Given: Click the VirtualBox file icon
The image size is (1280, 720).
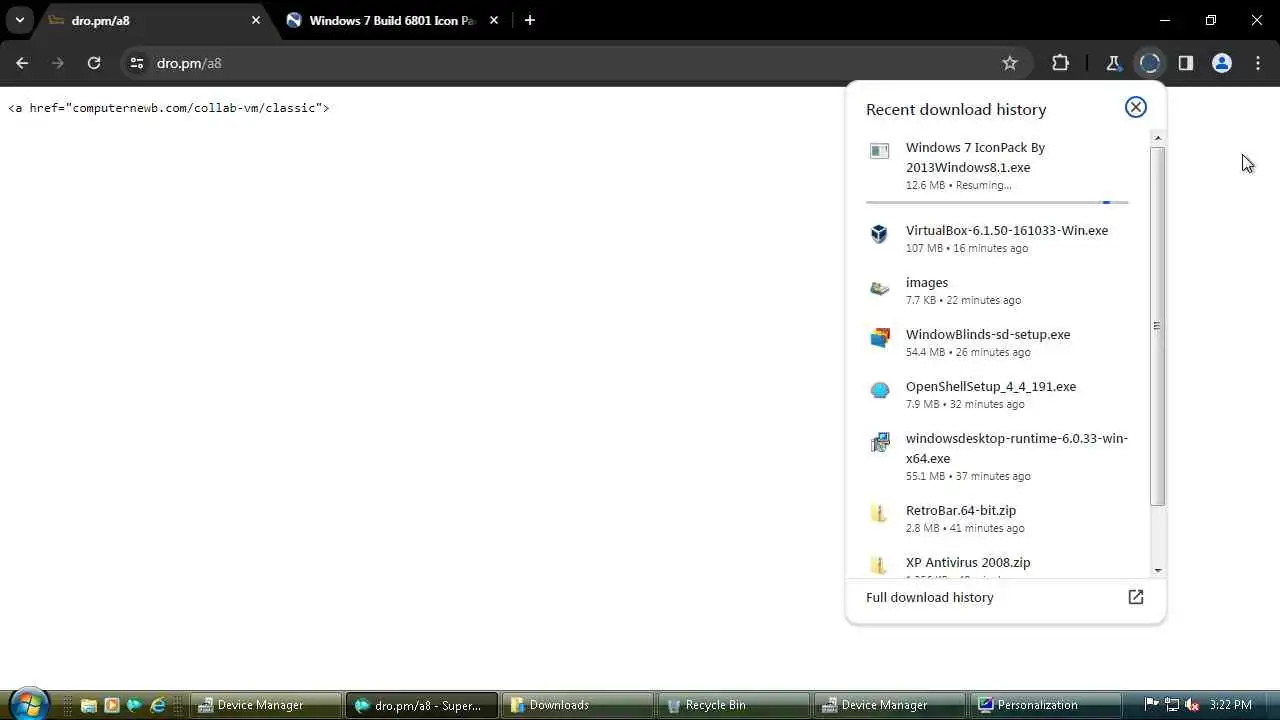Looking at the screenshot, I should pyautogui.click(x=879, y=234).
